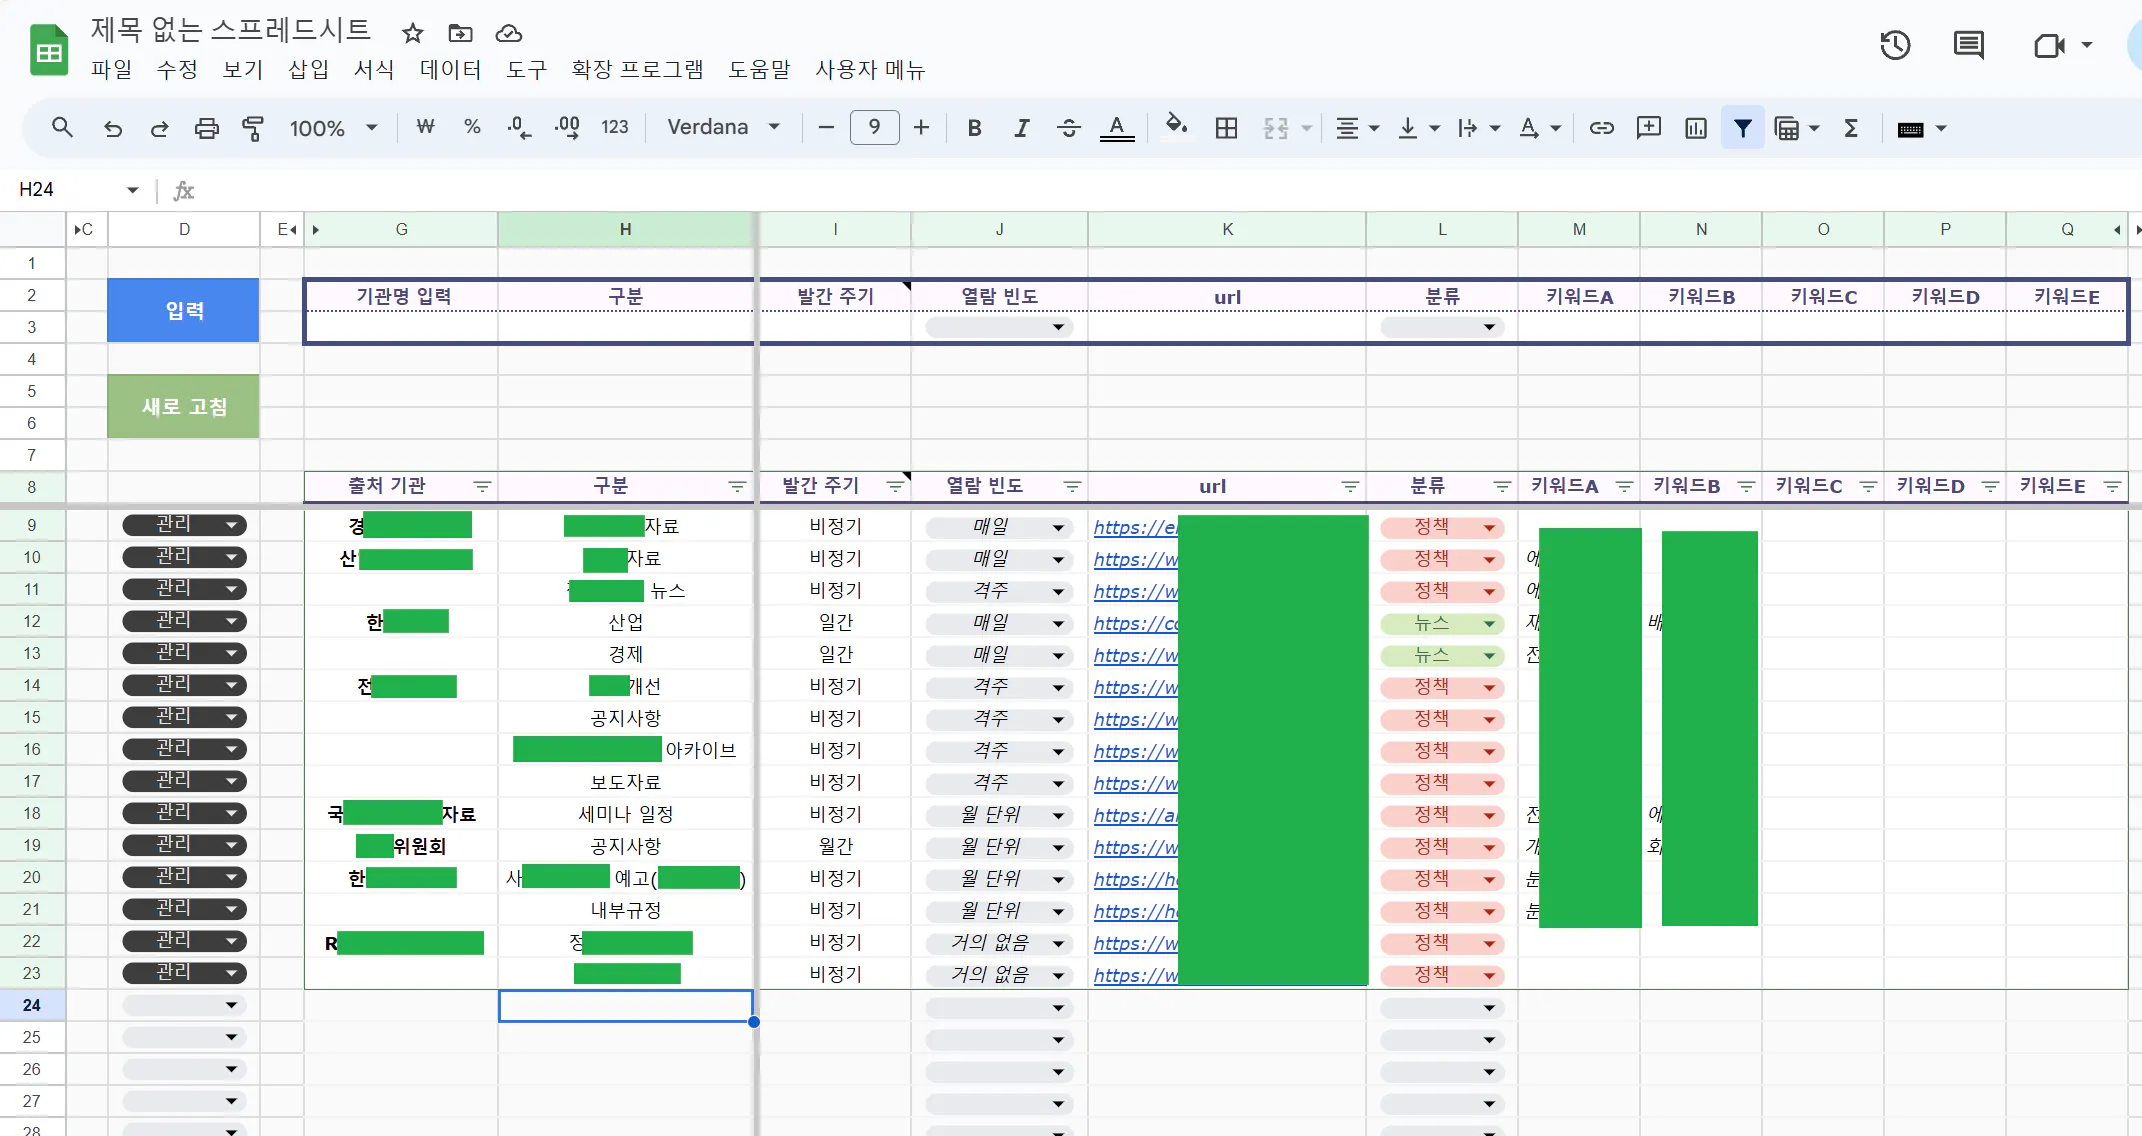Screen dimensions: 2142x1136
Task: Click the insert chart icon
Action: tap(1696, 128)
